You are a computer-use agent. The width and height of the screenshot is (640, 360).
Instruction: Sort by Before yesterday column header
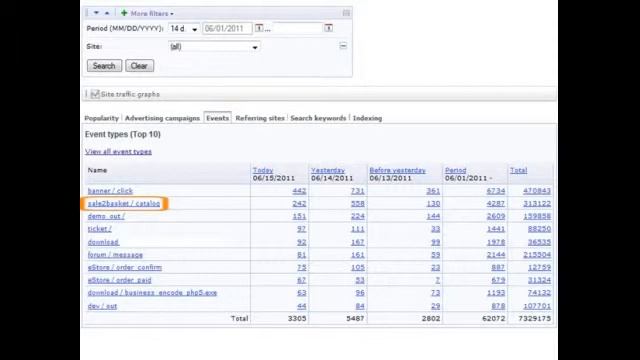click(398, 170)
